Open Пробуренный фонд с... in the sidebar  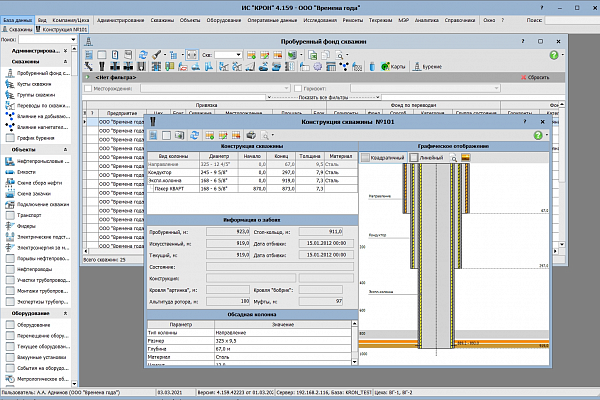click(38, 73)
